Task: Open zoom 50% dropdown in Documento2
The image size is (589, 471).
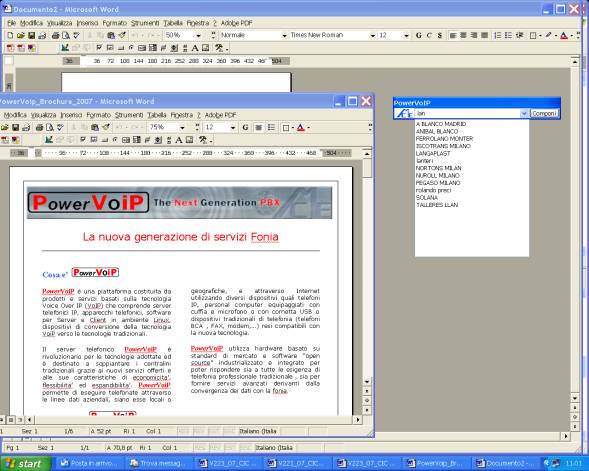Action: 198,35
